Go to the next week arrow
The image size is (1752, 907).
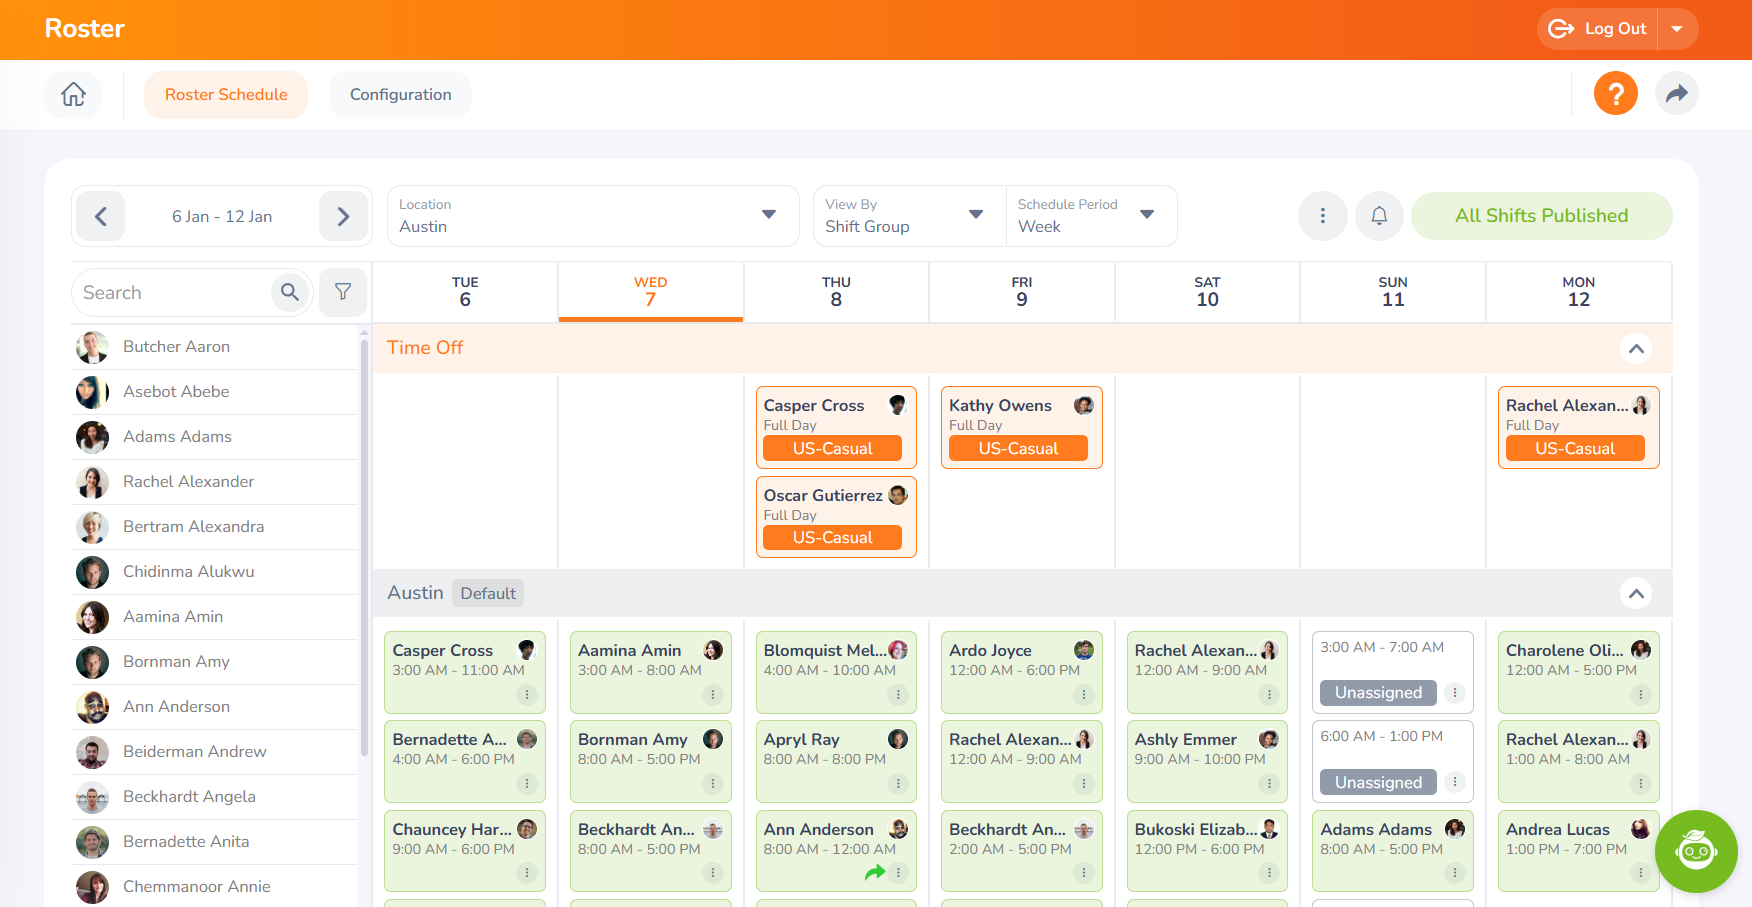pos(343,216)
